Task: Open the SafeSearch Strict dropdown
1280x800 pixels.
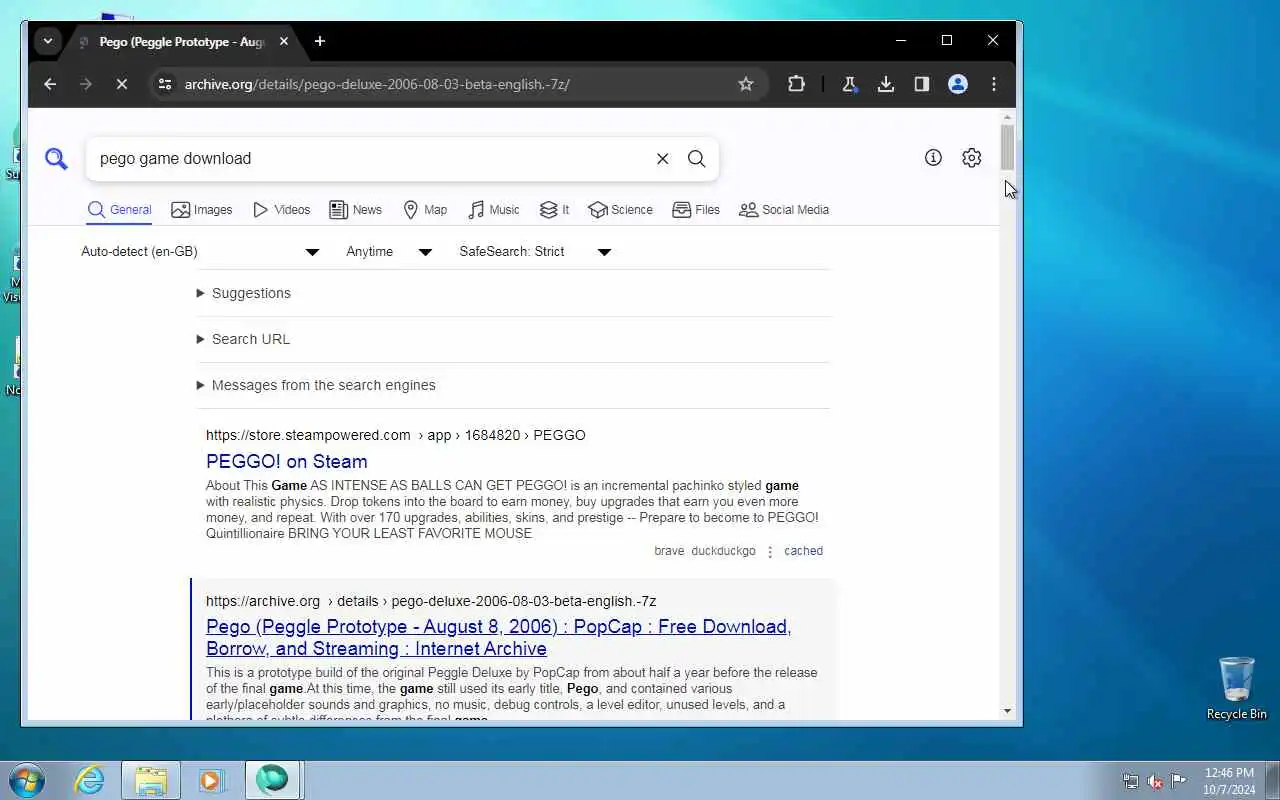Action: tap(535, 252)
